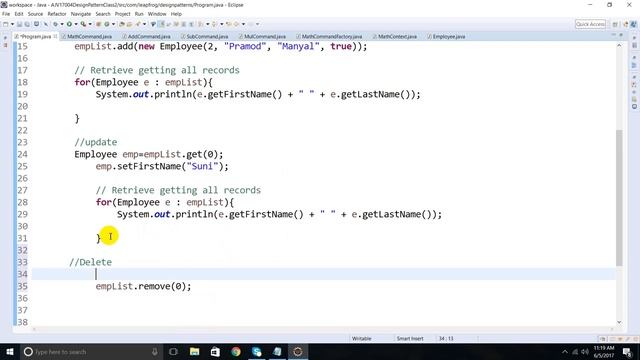
Task: Click the editor scroll down arrow
Action: pos(619,322)
